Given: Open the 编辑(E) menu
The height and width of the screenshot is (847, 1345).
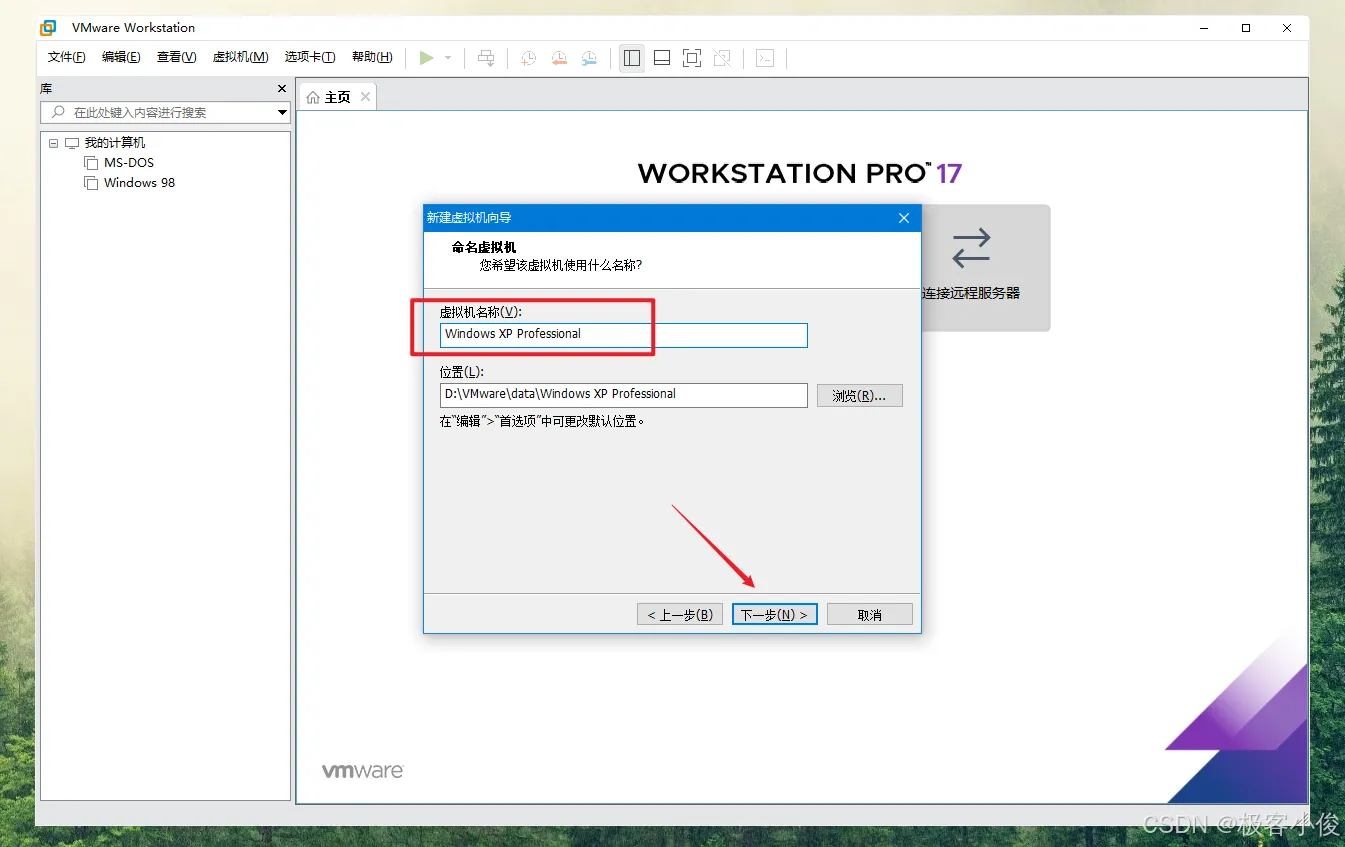Looking at the screenshot, I should [x=121, y=57].
